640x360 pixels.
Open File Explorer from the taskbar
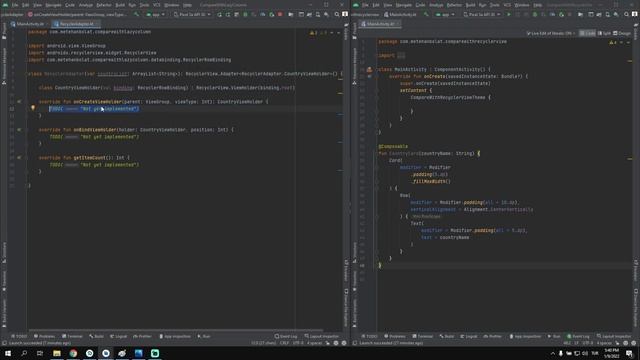click(x=57, y=353)
